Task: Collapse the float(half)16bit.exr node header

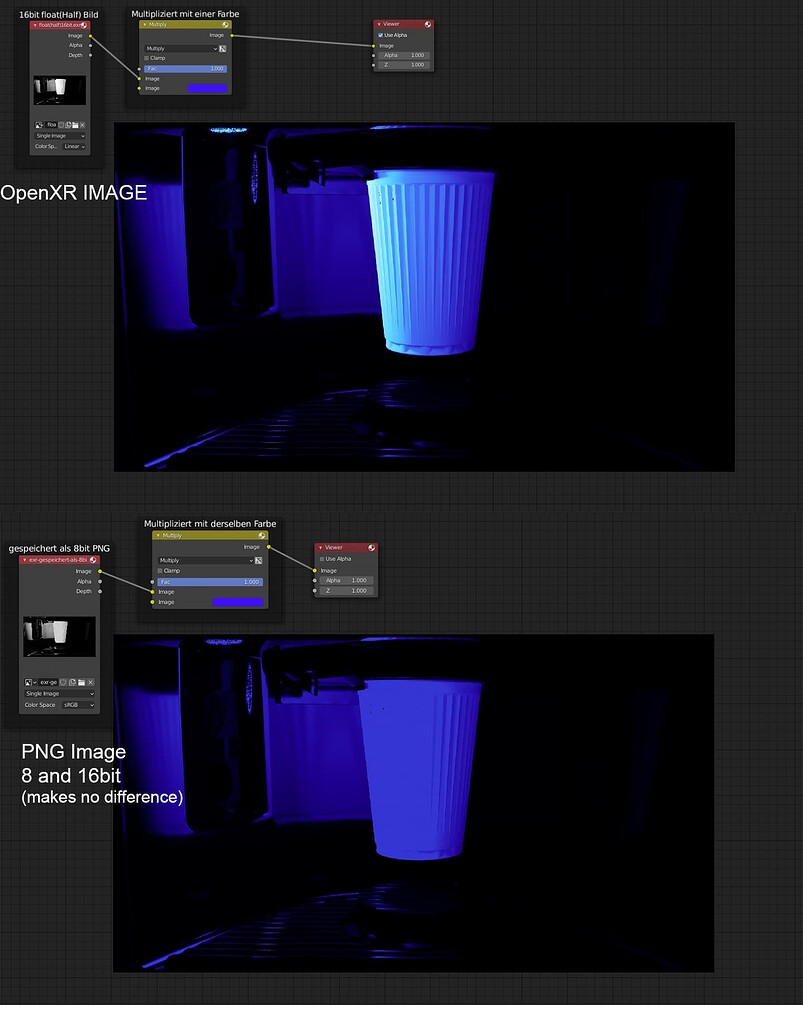Action: [35, 26]
